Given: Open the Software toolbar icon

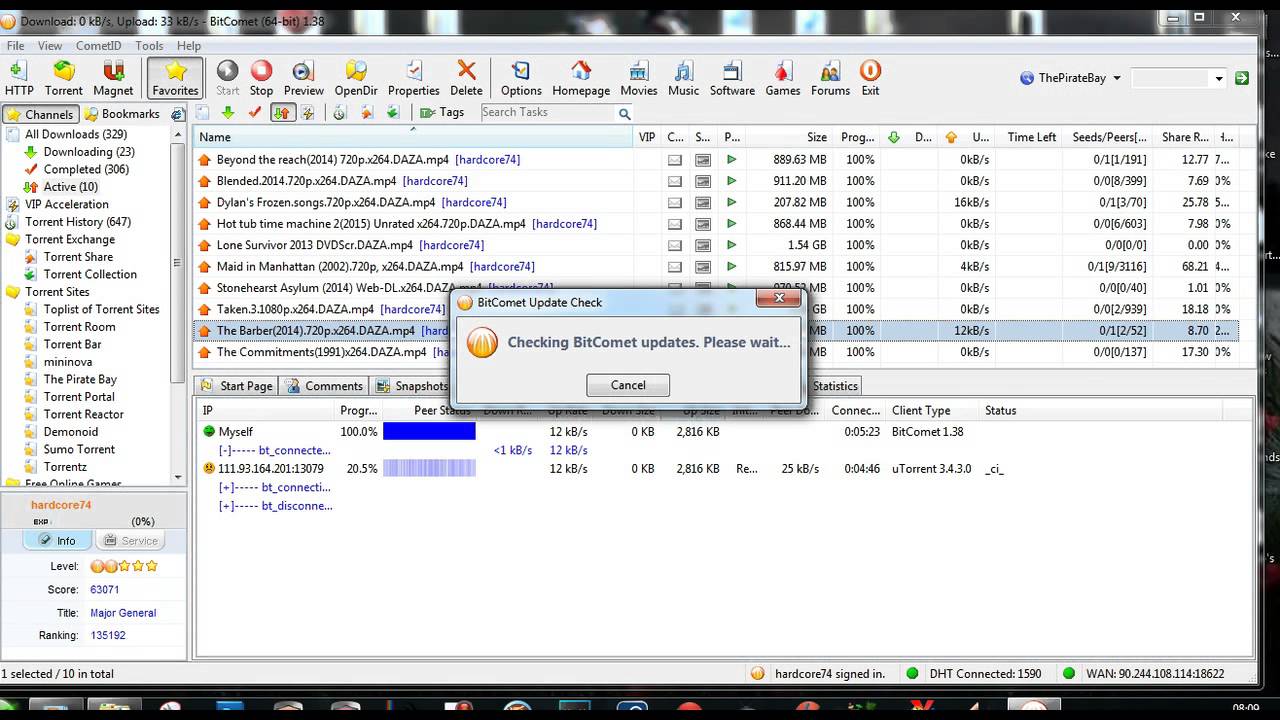Looking at the screenshot, I should (732, 78).
